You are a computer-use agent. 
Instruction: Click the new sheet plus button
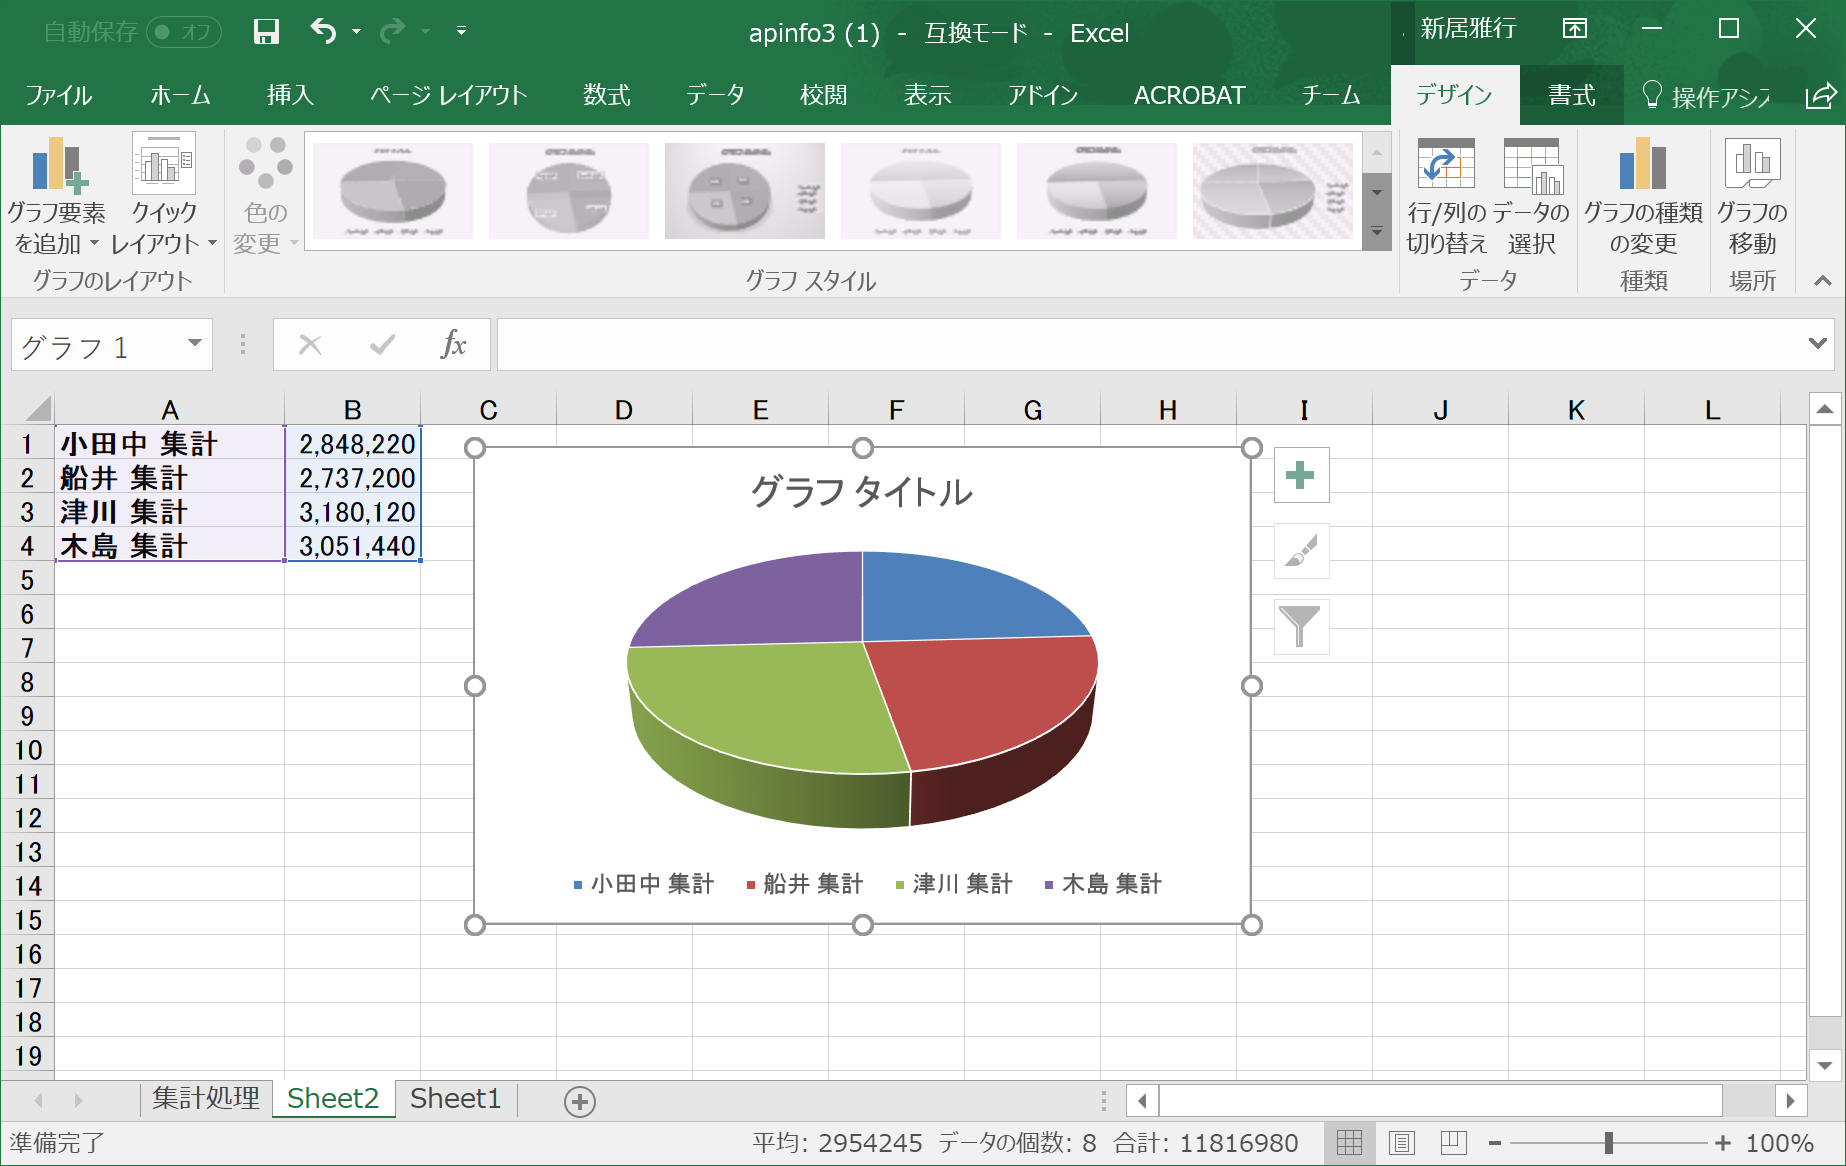tap(580, 1101)
